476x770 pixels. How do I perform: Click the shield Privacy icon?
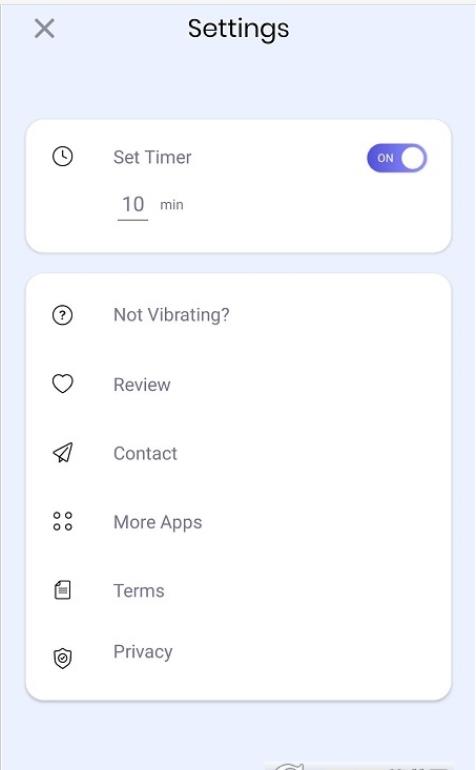pyautogui.click(x=62, y=658)
